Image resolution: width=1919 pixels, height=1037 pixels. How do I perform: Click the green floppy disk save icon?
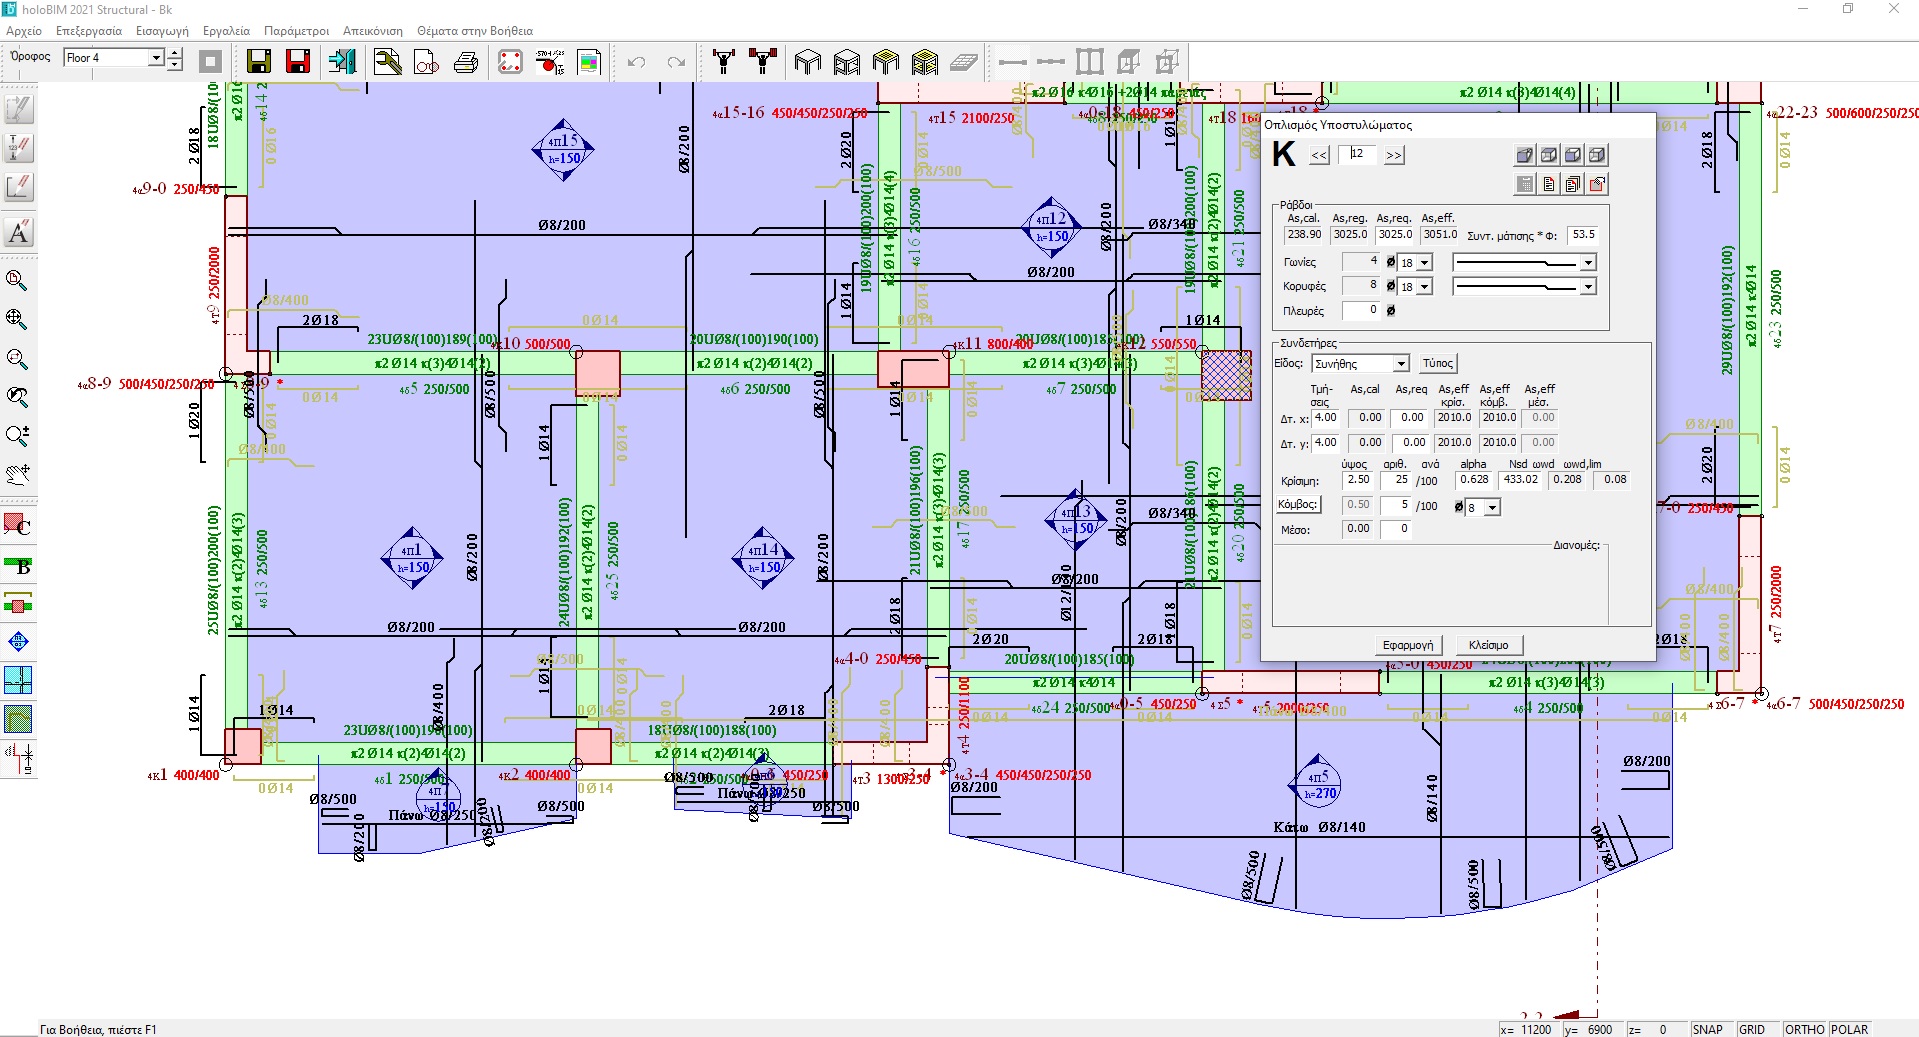point(259,62)
